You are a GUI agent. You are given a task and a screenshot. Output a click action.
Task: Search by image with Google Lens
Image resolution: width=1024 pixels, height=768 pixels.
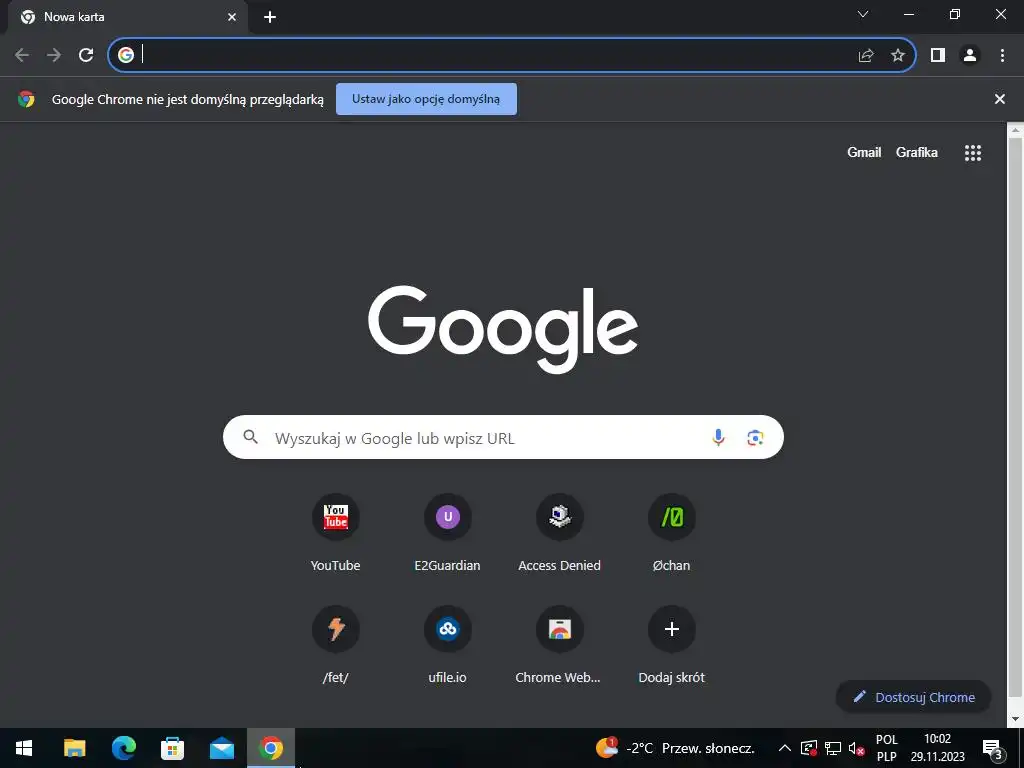tap(755, 438)
